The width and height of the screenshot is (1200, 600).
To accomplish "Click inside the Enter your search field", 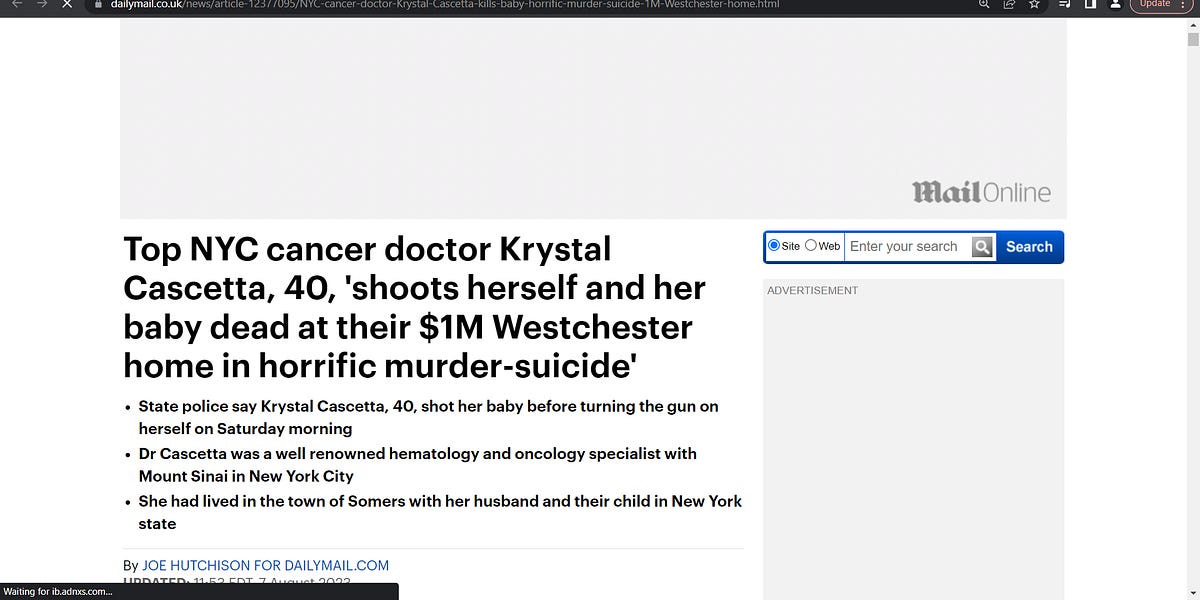I will (905, 246).
